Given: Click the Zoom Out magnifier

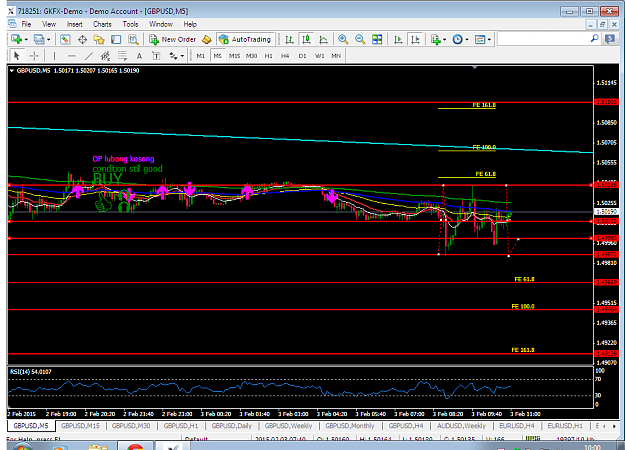Looking at the screenshot, I should point(360,39).
